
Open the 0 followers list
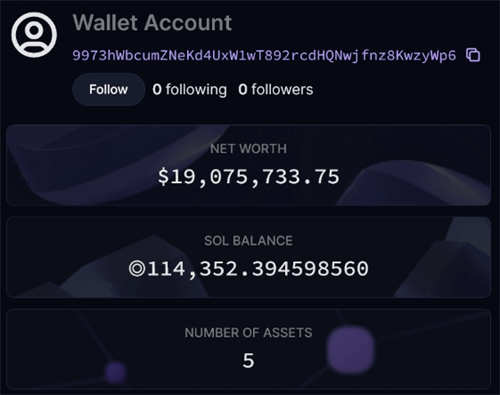tap(276, 89)
